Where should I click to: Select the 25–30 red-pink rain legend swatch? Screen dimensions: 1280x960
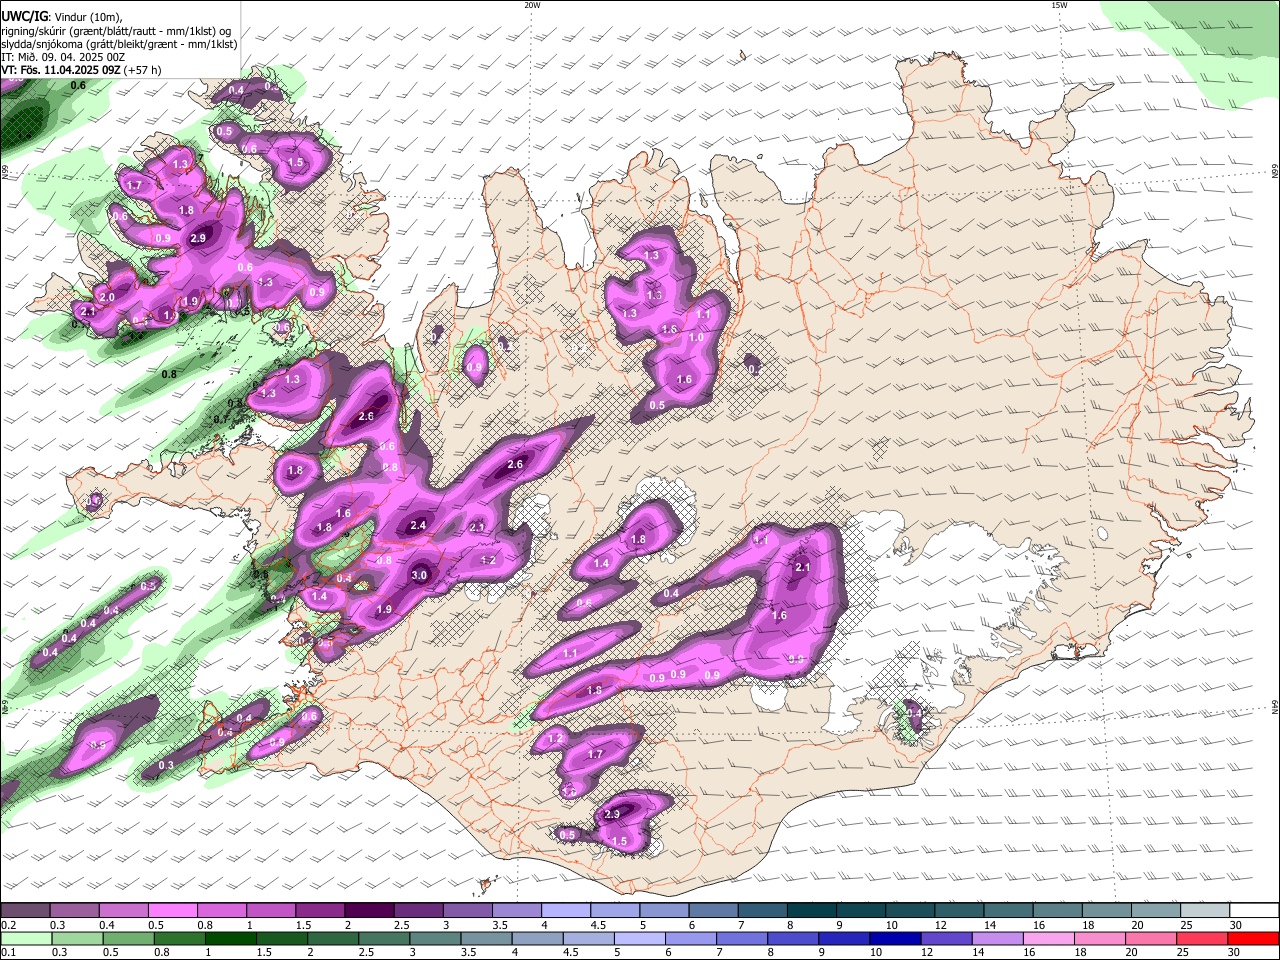[1204, 938]
